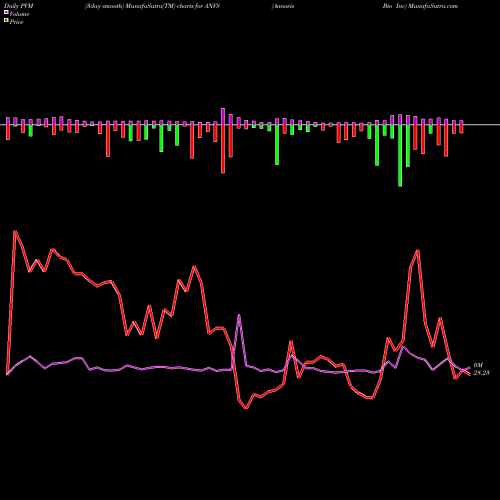
Task: Click the 'Daily PVM' chart title
Action: click(19, 6)
